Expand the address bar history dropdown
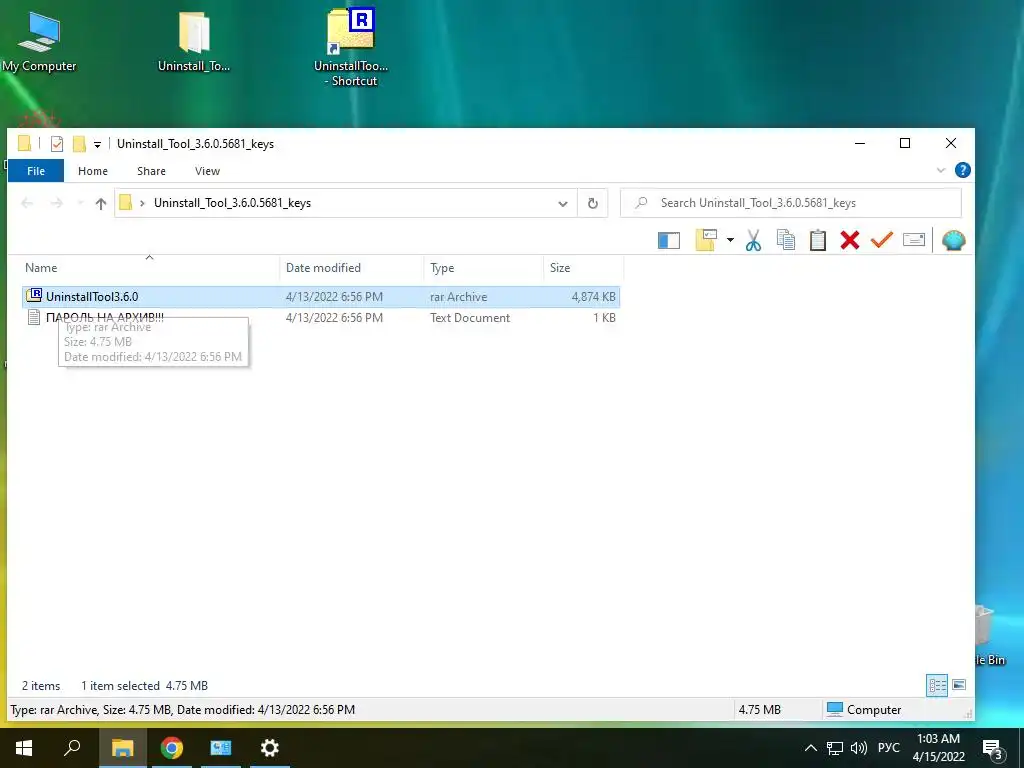Screen dimensions: 1024x768 [x=562, y=204]
